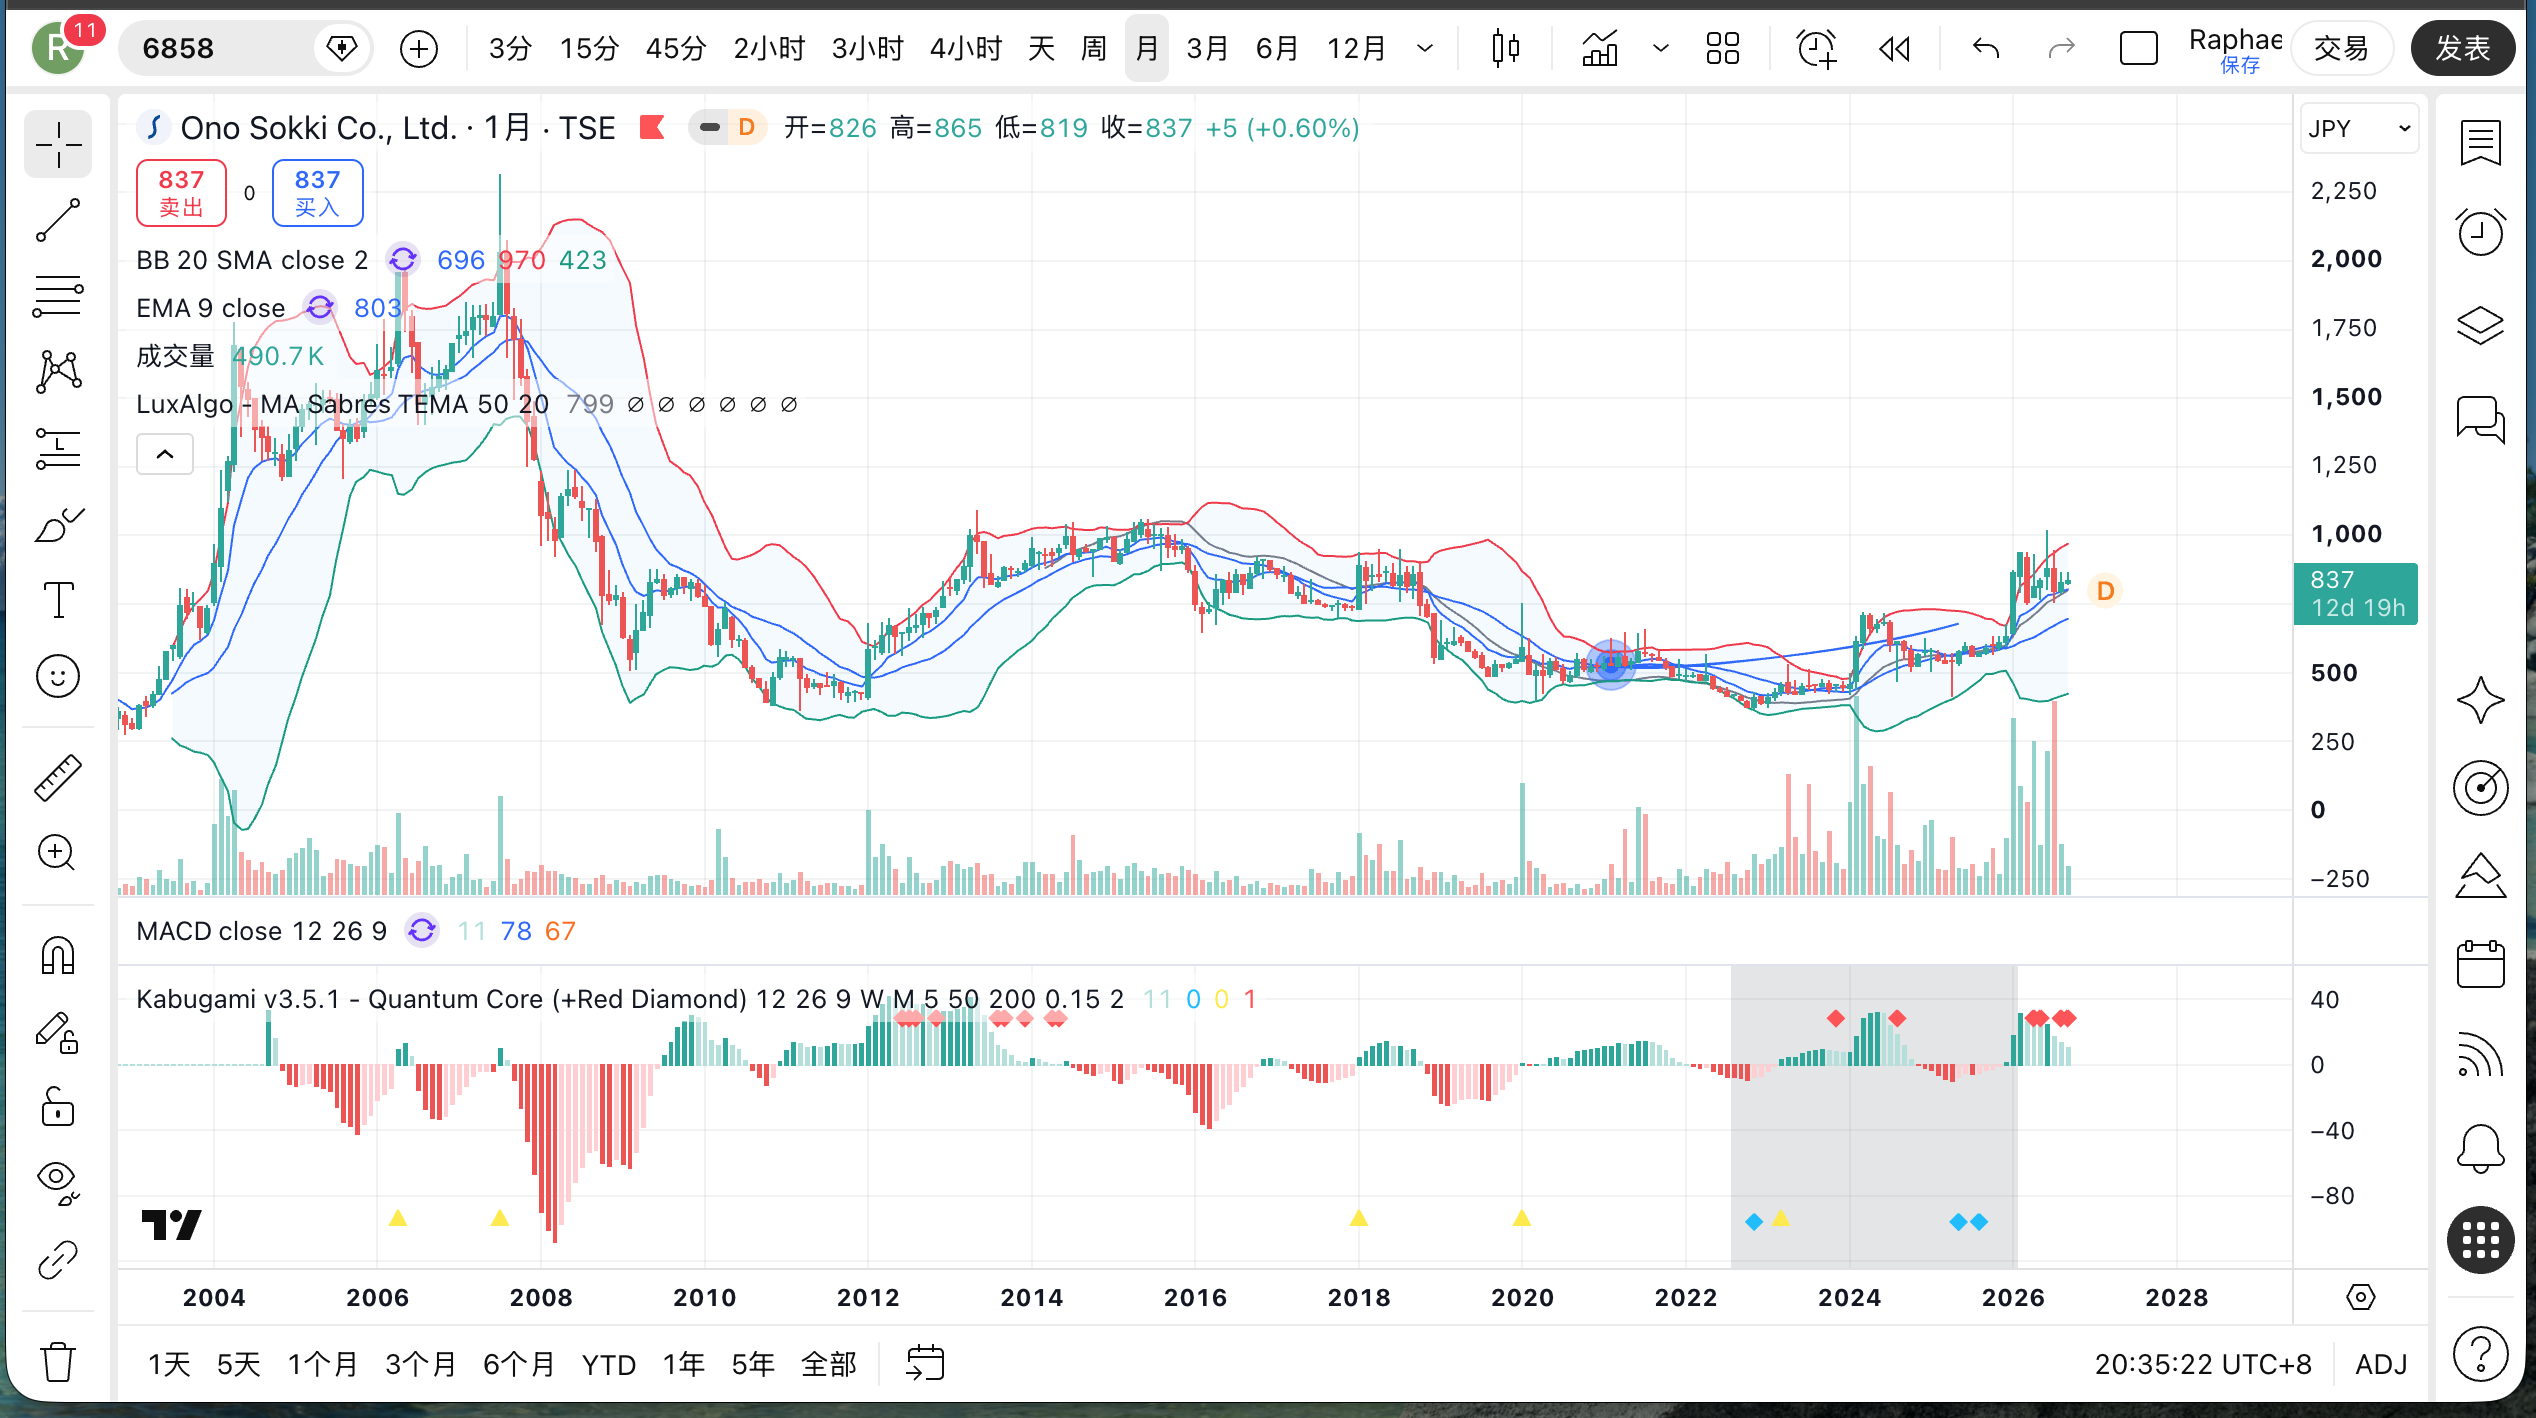The width and height of the screenshot is (2536, 1418).
Task: Click the 837 买入 buy button
Action: point(317,193)
